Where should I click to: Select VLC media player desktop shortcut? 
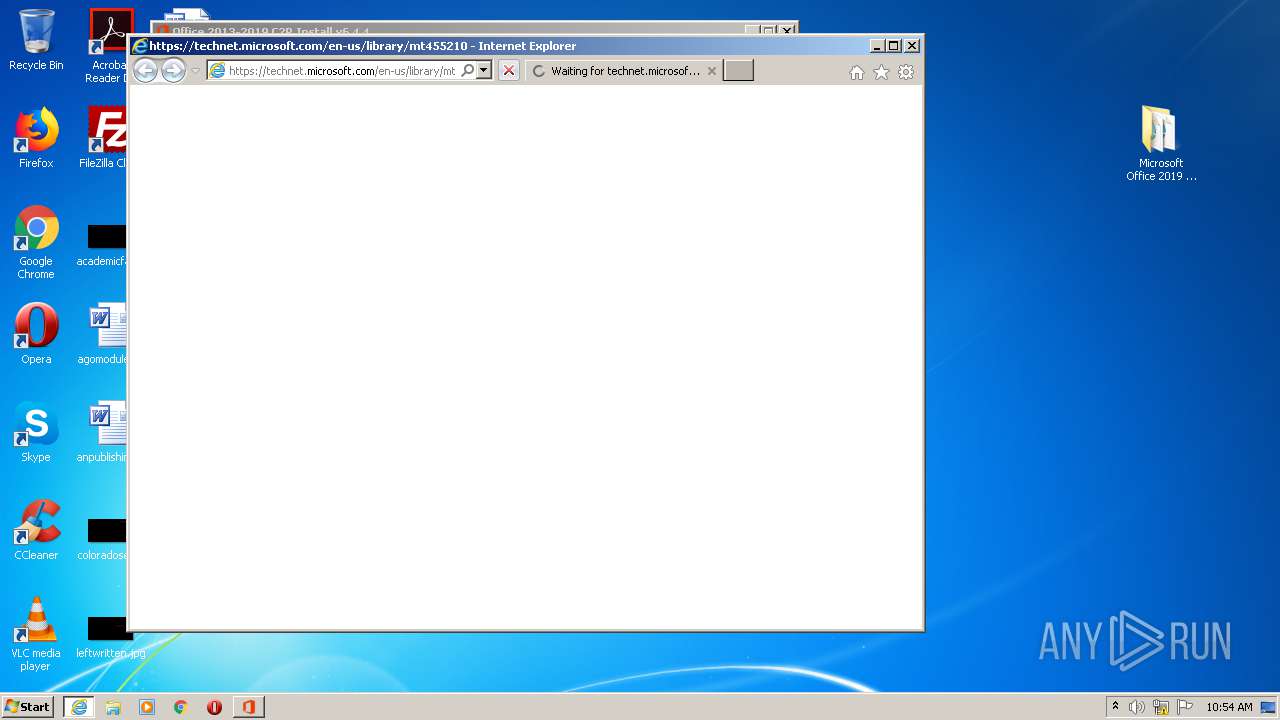click(x=36, y=634)
